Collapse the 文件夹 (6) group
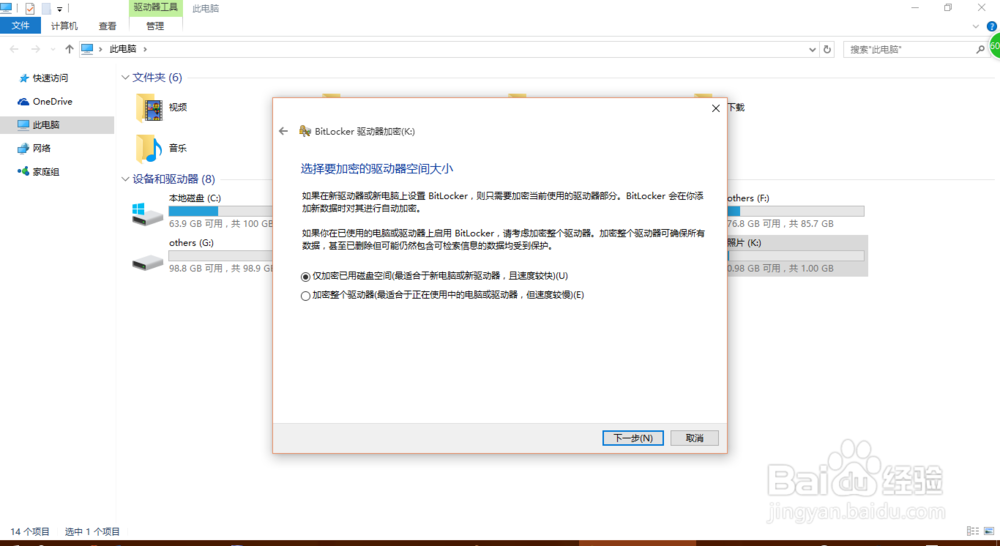The height and width of the screenshot is (546, 1000). [x=125, y=77]
